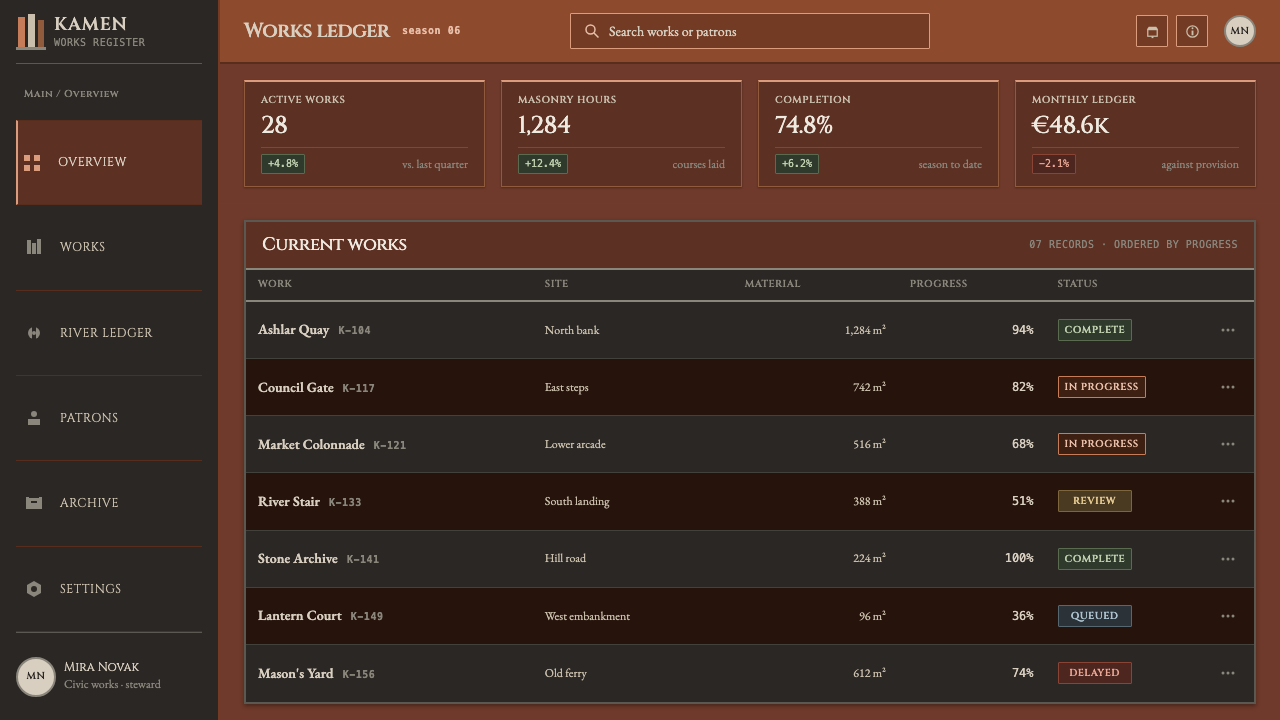Screen dimensions: 1280x720
Task: Click the Queued status badge
Action: 1094,616
